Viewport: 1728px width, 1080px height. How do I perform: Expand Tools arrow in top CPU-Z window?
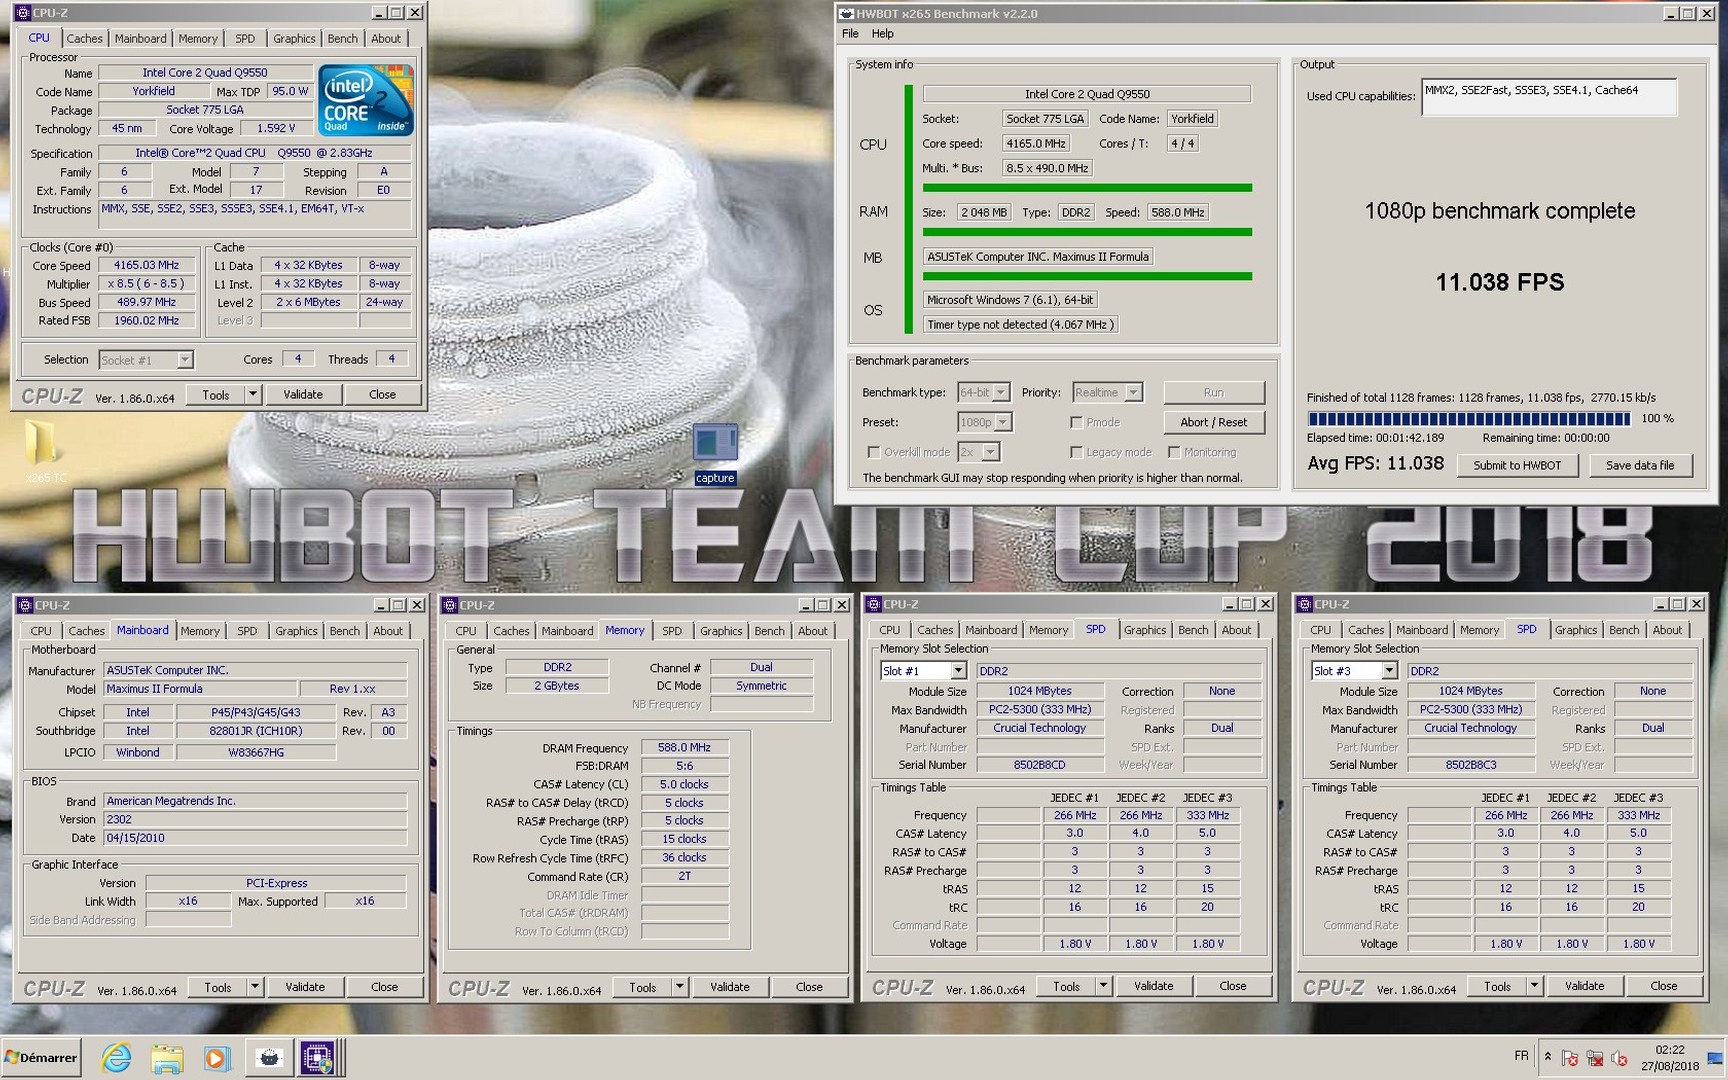click(x=253, y=394)
